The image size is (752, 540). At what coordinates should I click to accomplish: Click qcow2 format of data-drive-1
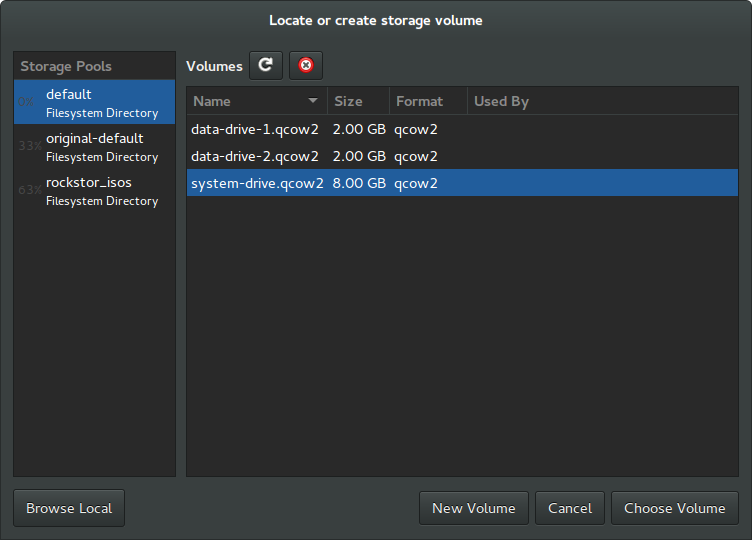(416, 130)
